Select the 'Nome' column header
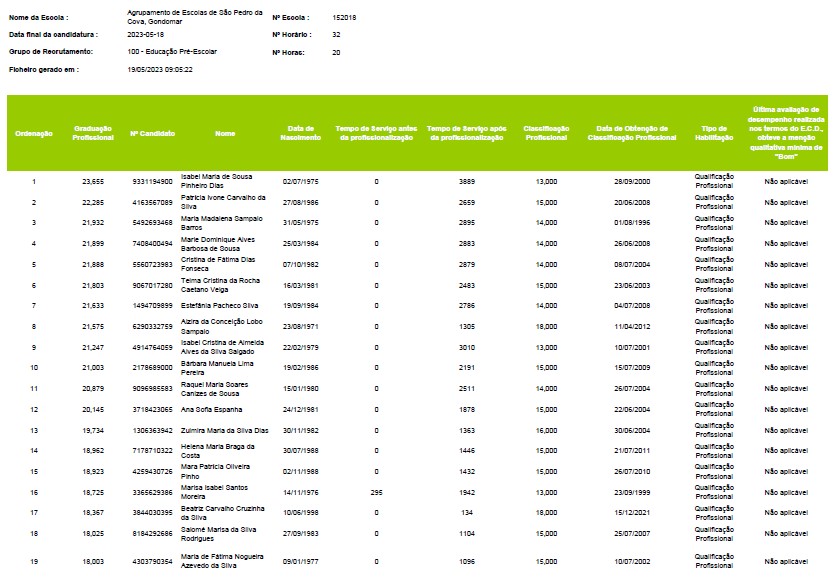This screenshot has height=579, width=837. tap(225, 133)
